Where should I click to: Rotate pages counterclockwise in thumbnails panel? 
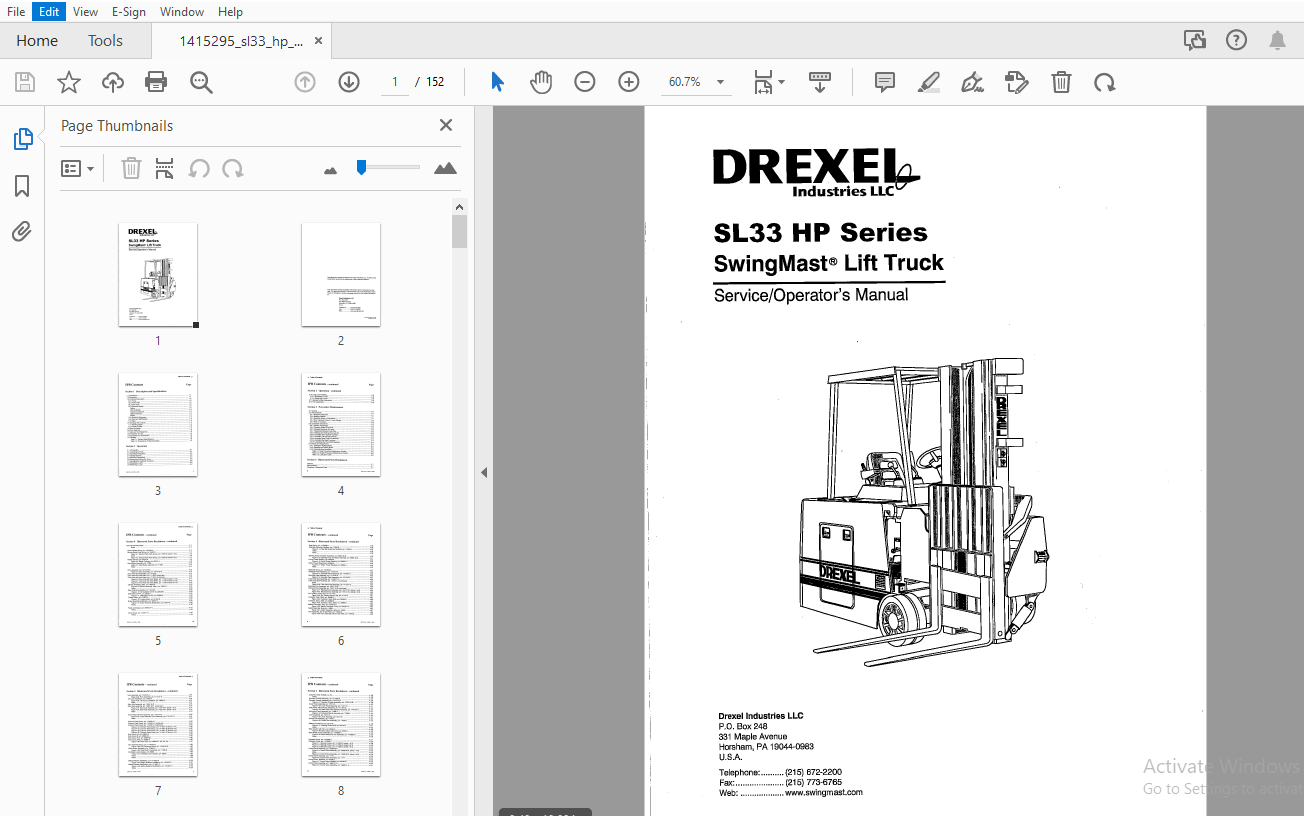(x=199, y=169)
